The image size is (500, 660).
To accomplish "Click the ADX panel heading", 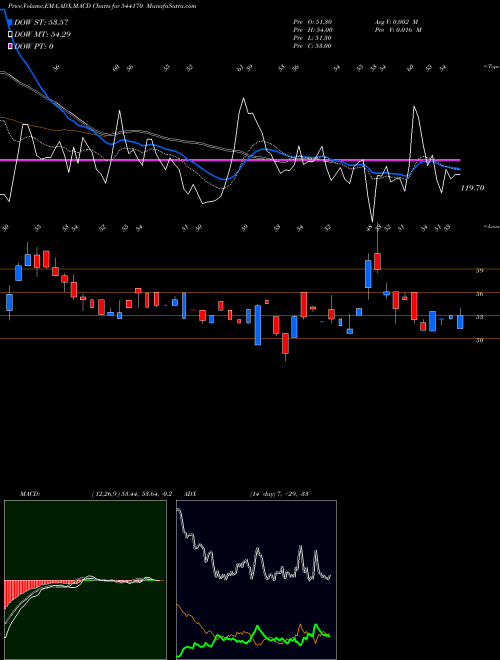I will 190,494.
